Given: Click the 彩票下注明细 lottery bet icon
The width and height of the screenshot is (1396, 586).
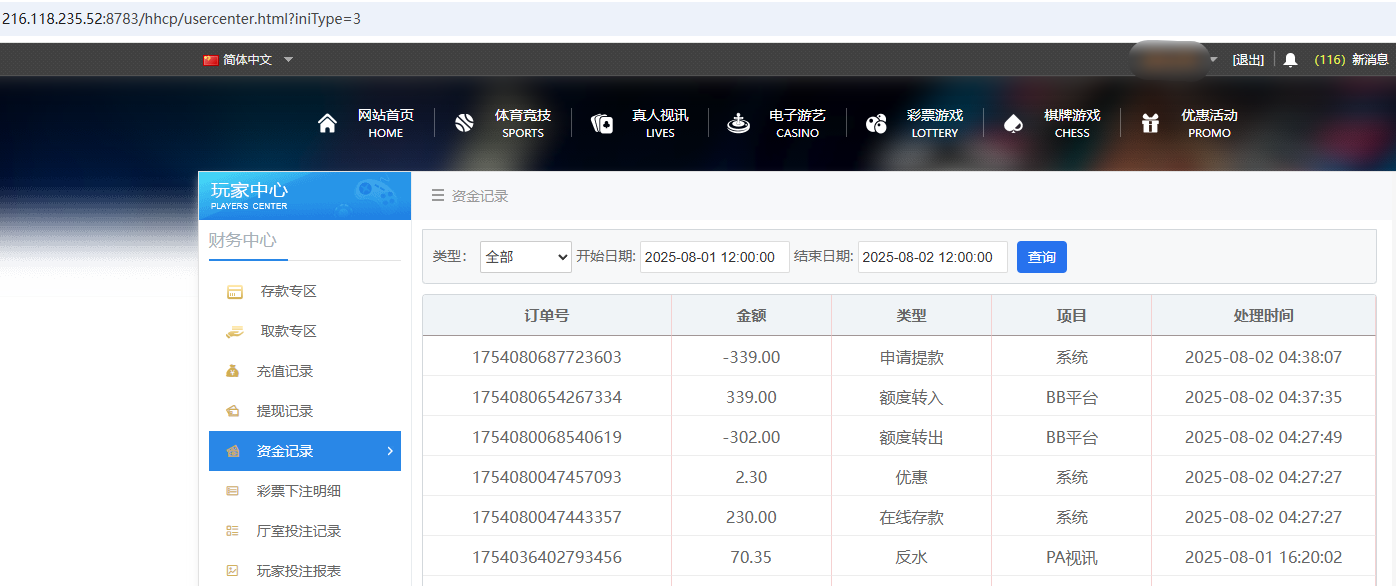Looking at the screenshot, I should tap(232, 491).
